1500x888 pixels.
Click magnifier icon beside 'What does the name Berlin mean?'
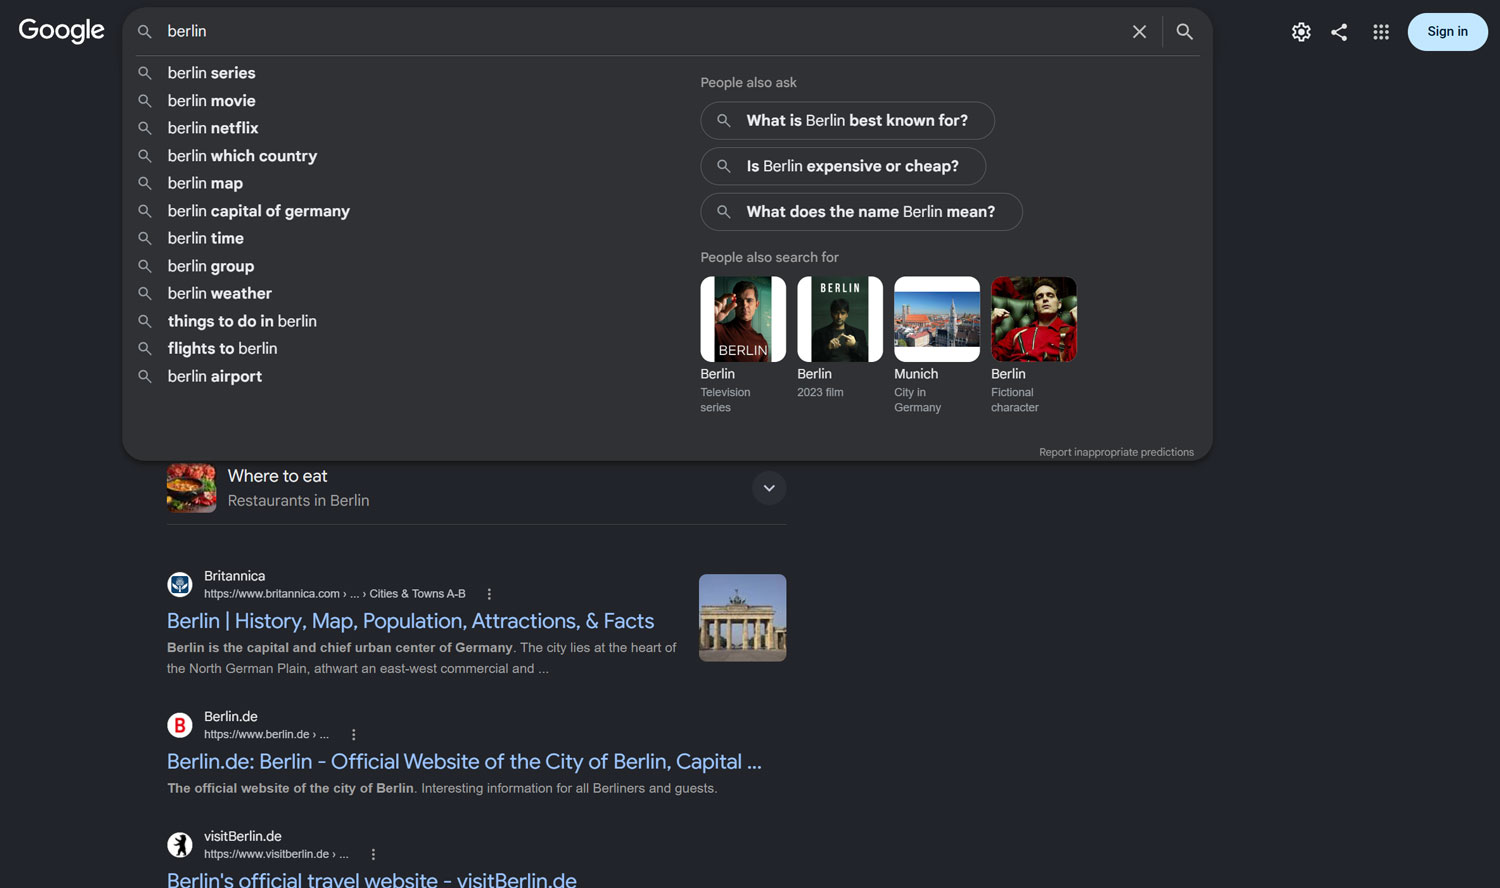(724, 212)
